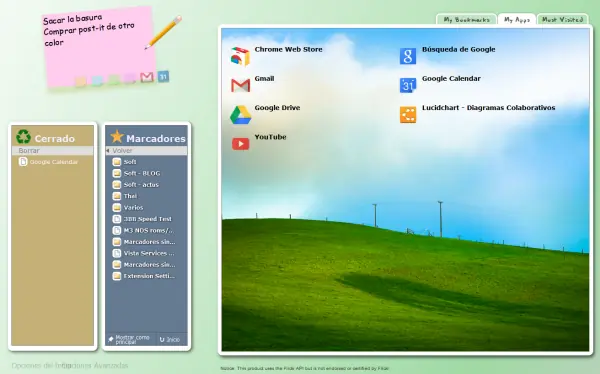Launch the YouTube app icon

click(x=240, y=144)
